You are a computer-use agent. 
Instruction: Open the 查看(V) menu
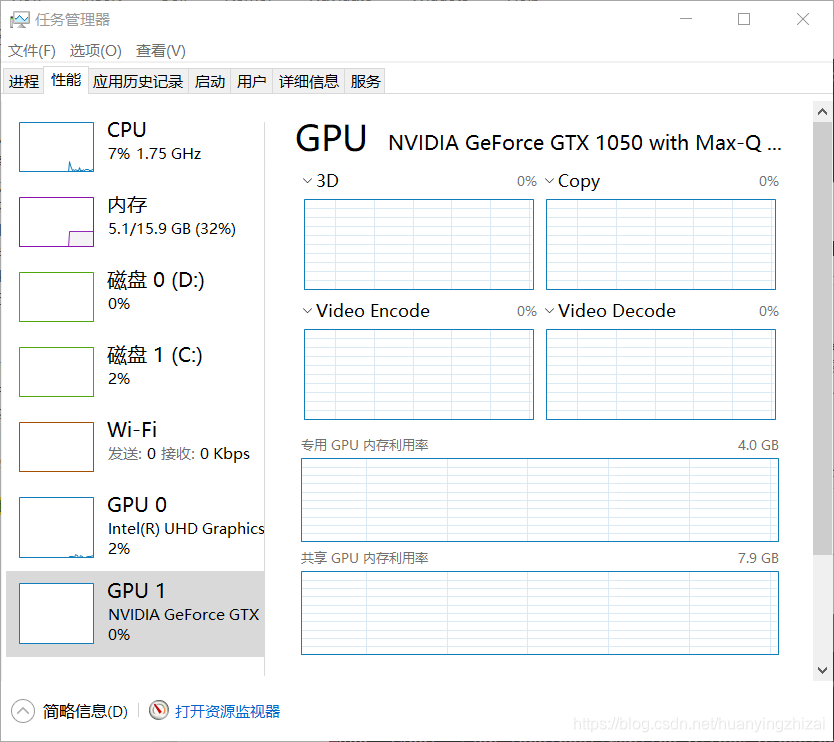click(x=161, y=51)
